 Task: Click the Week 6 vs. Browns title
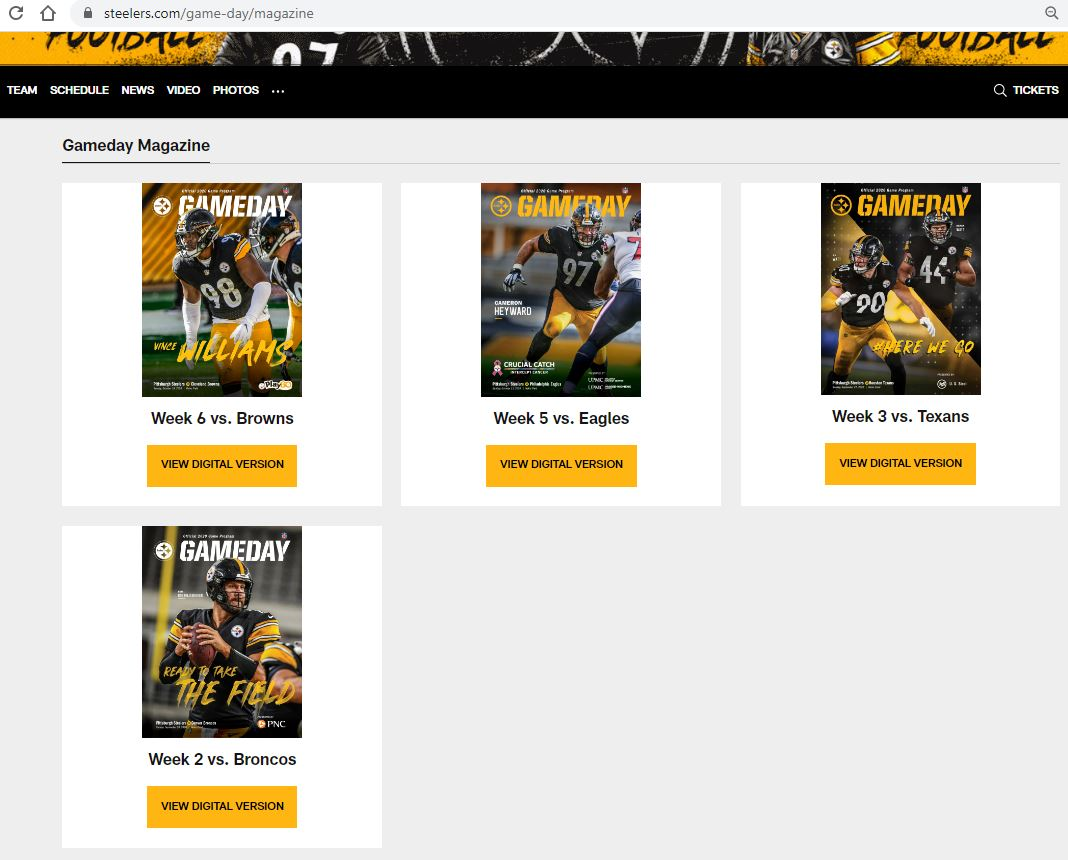point(222,418)
